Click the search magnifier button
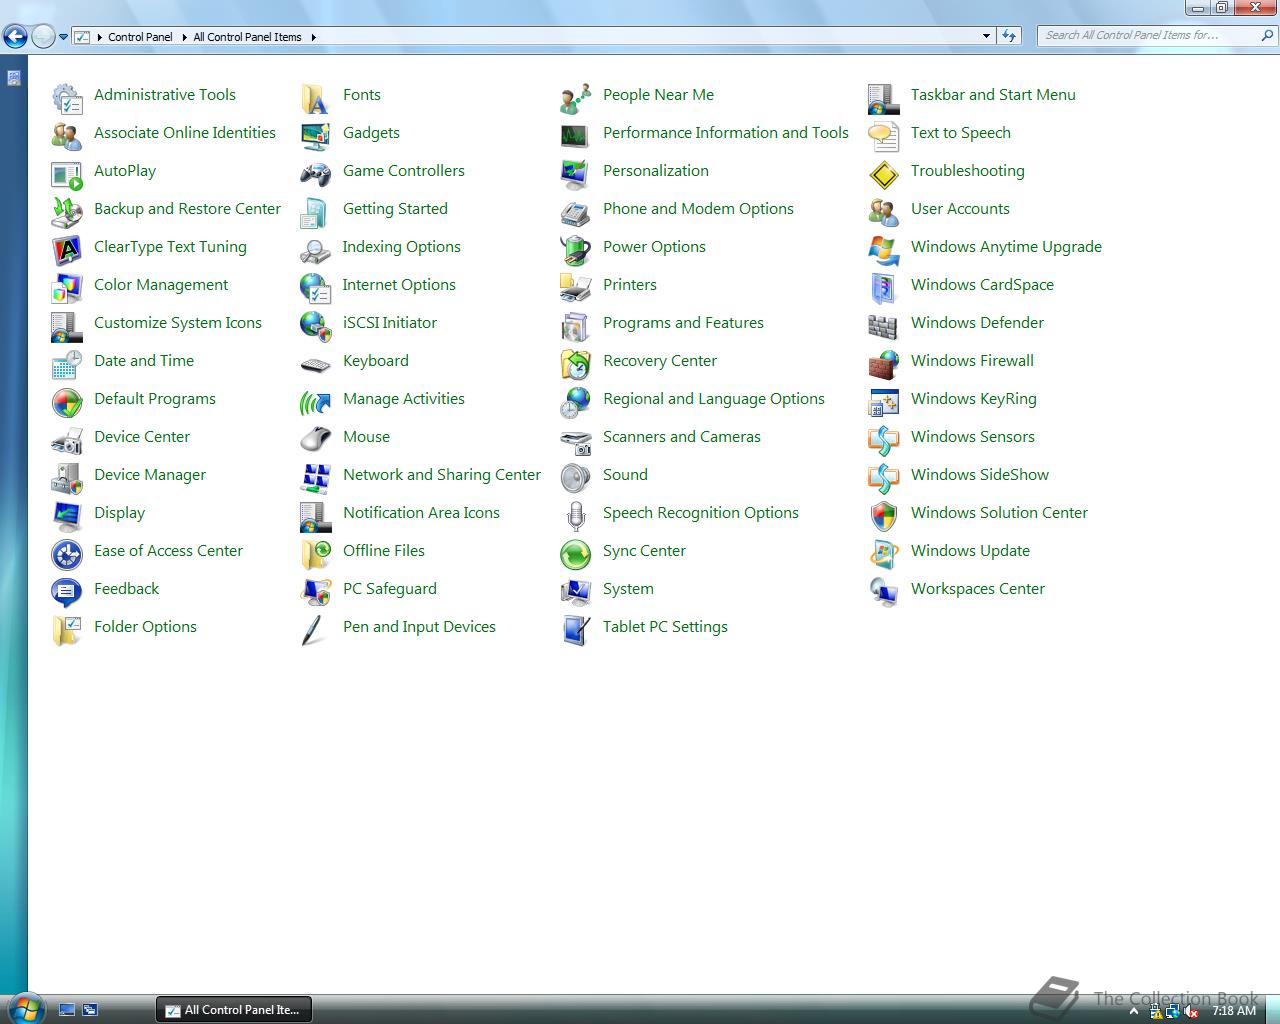The width and height of the screenshot is (1280, 1024). pos(1268,35)
